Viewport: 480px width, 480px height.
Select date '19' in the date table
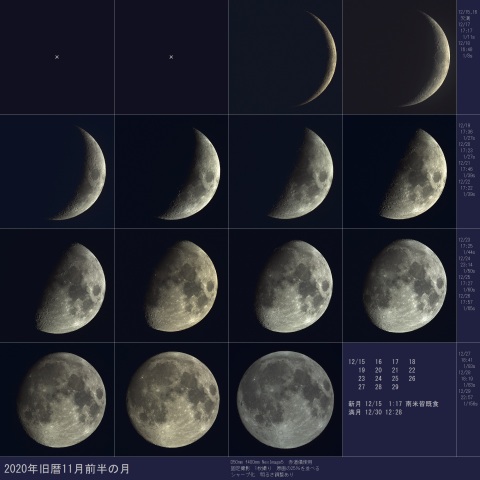click(362, 370)
